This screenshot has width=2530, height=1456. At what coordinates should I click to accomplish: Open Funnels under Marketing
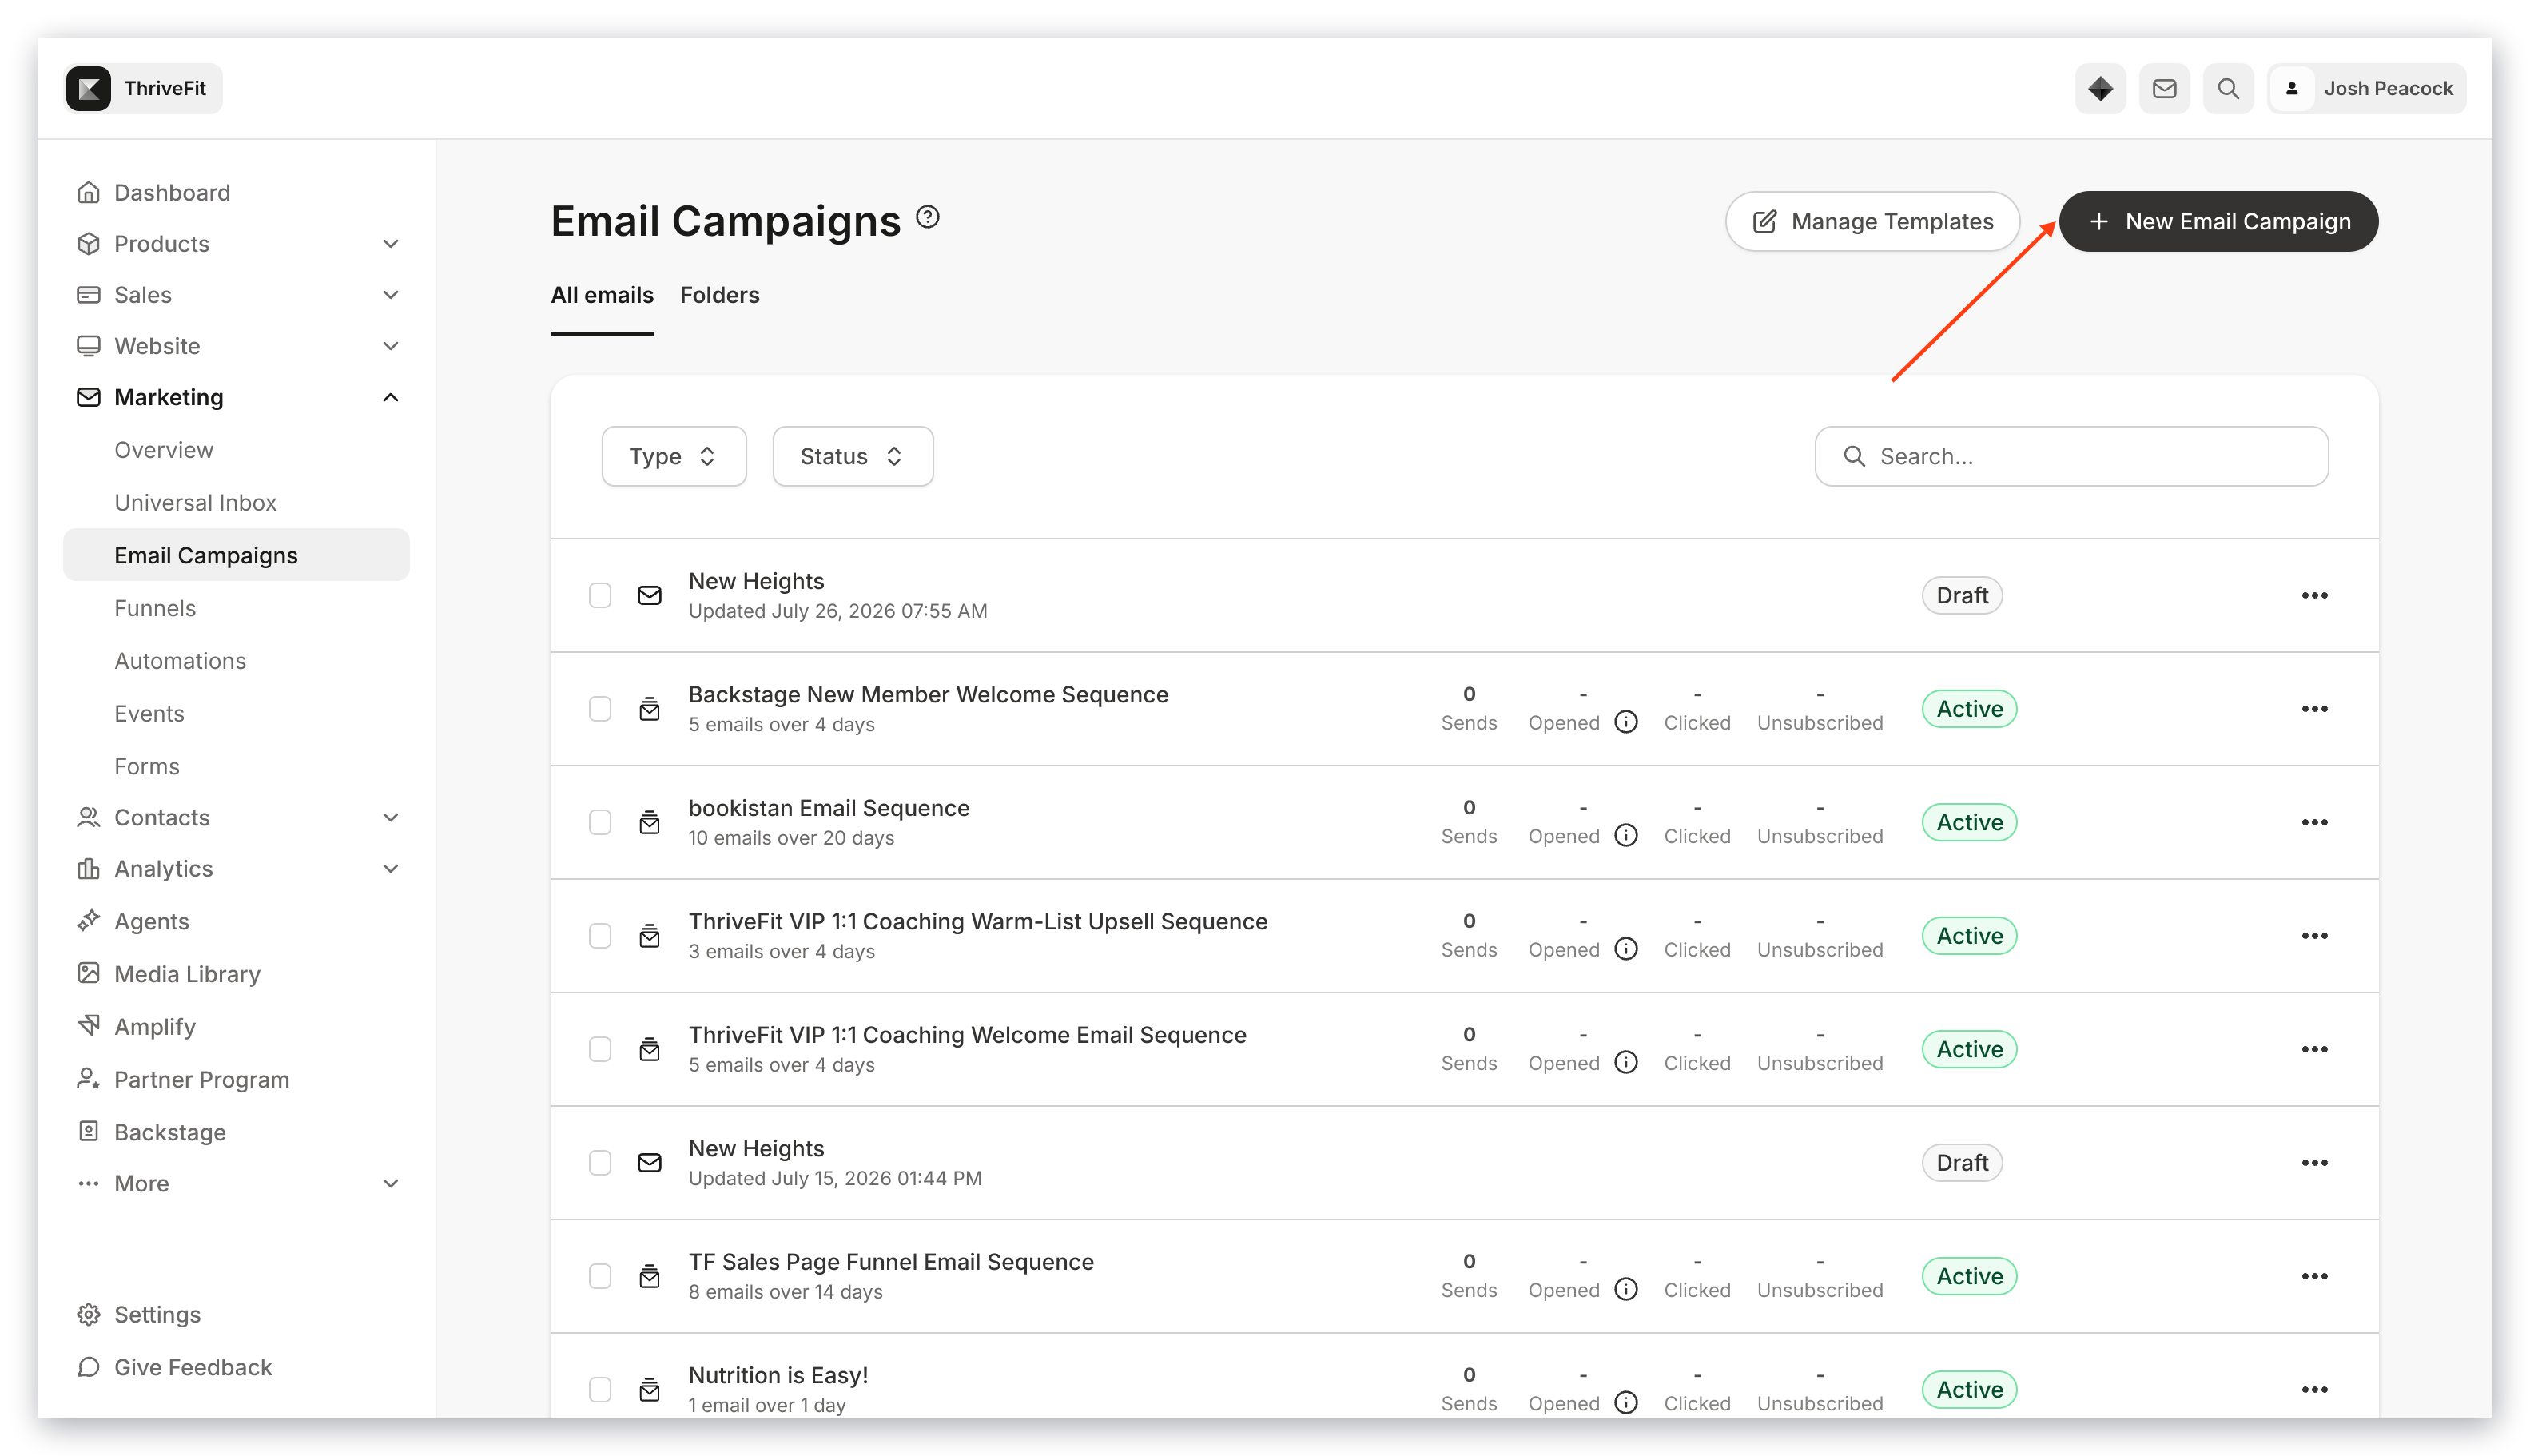point(155,608)
